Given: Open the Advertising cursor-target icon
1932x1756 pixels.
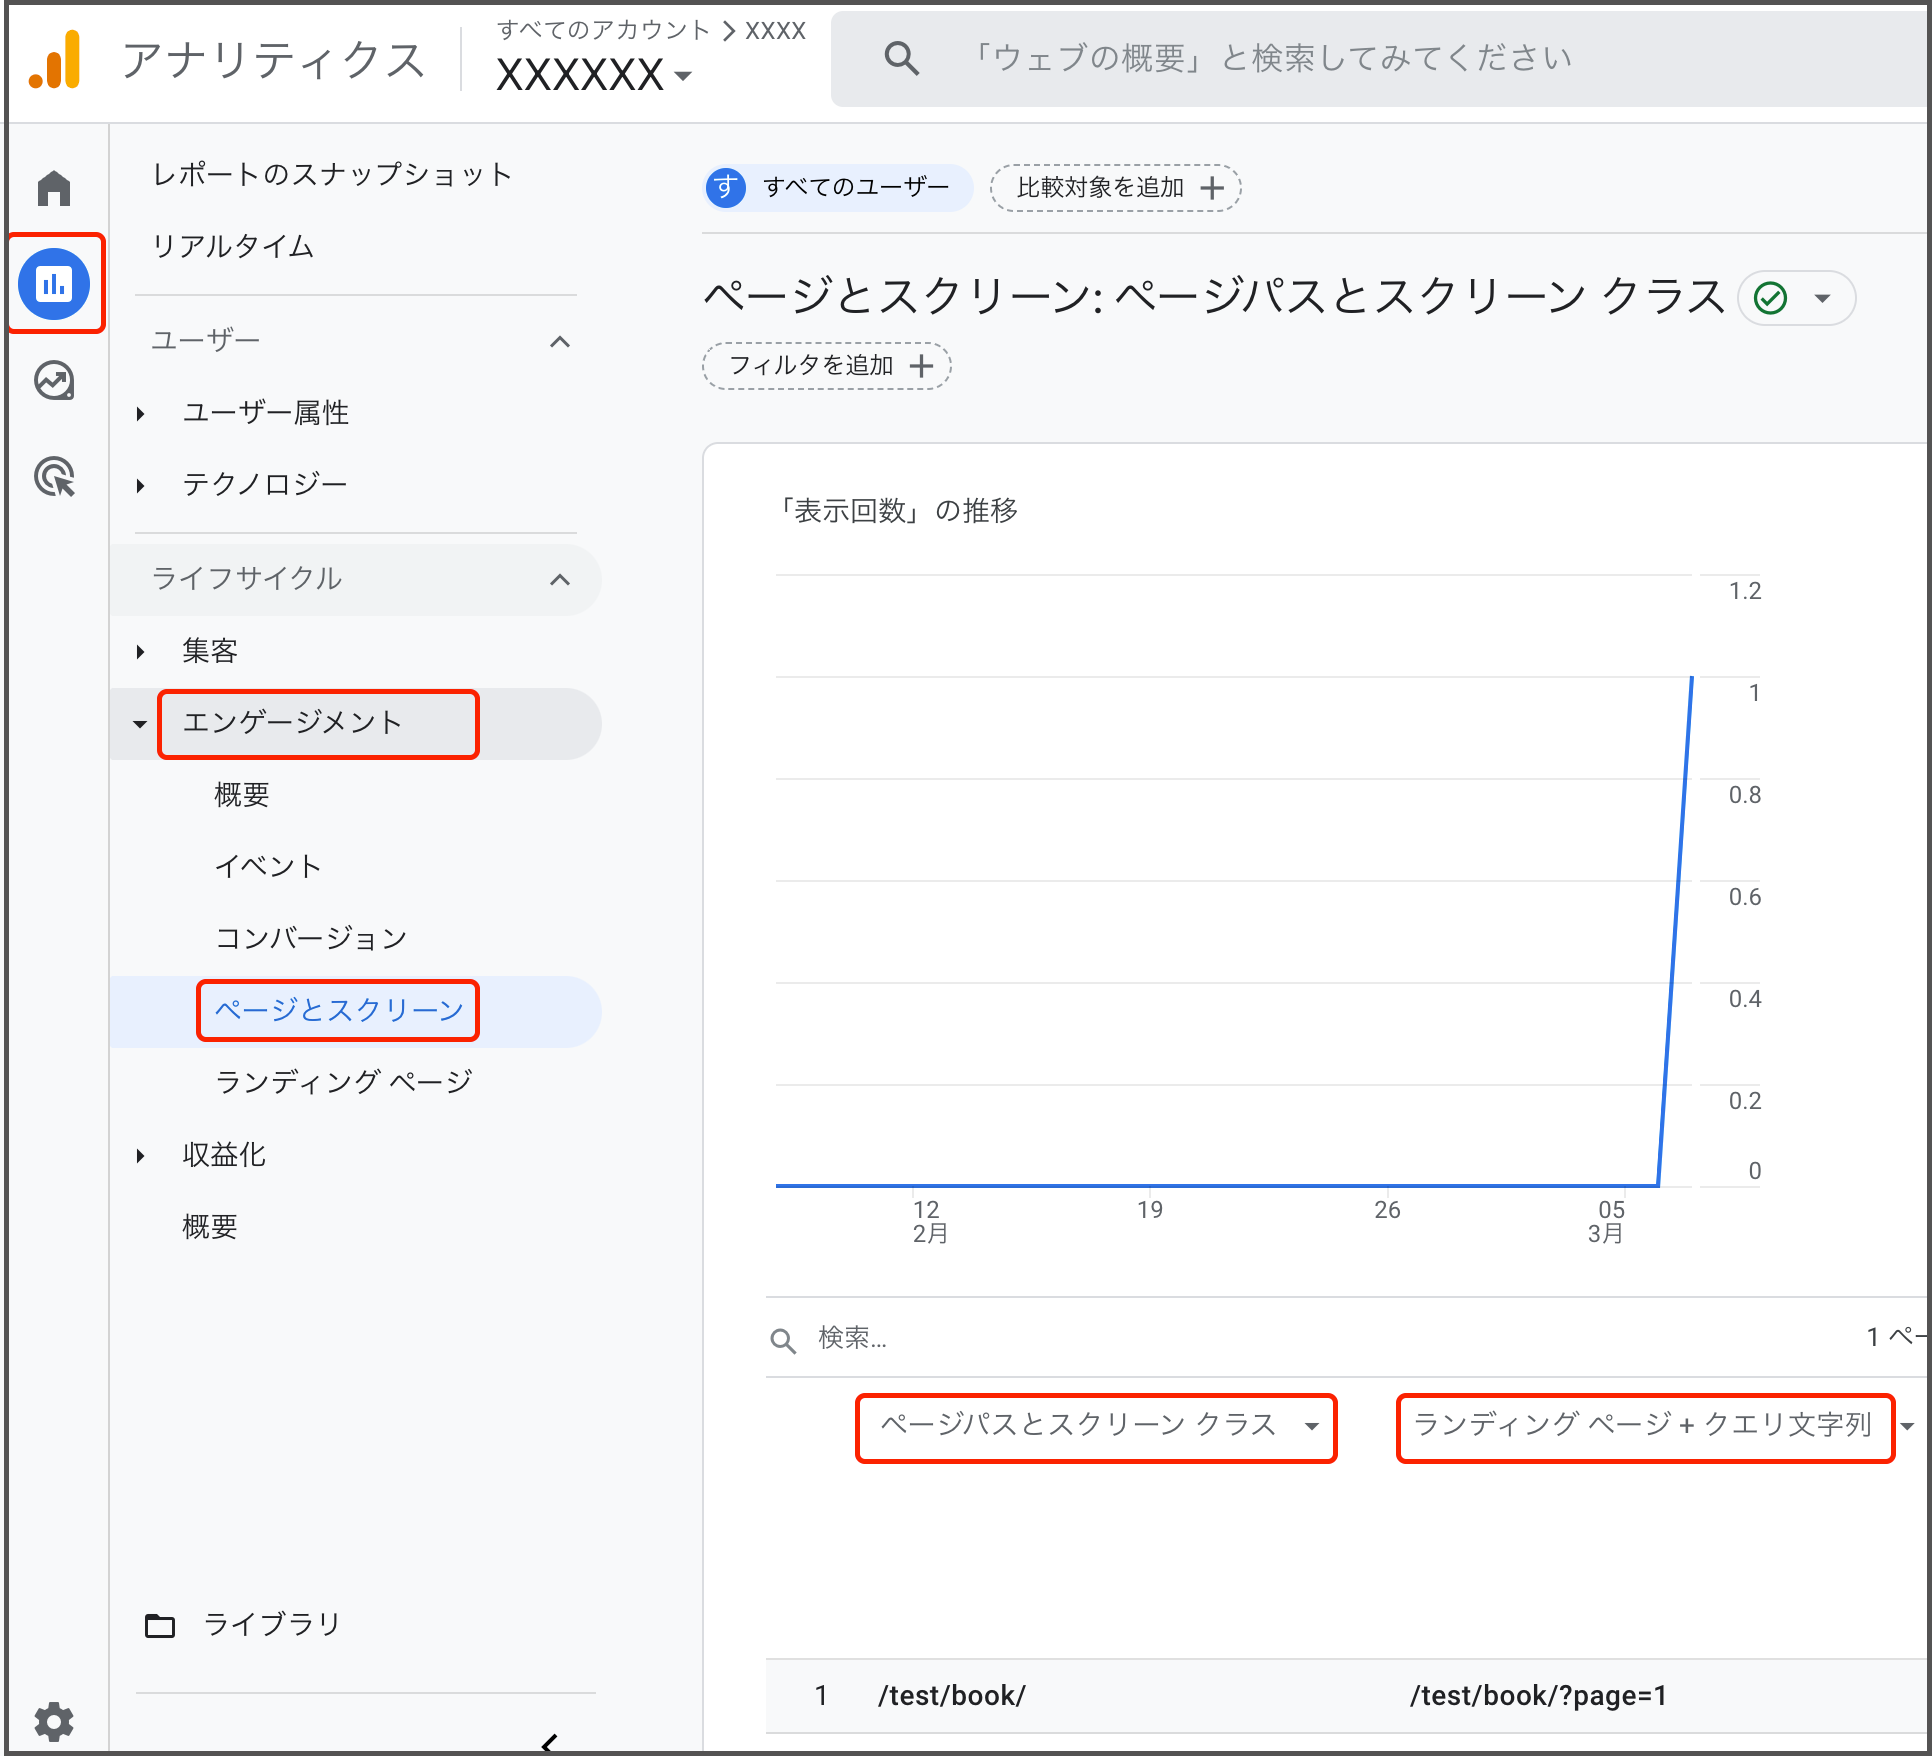Looking at the screenshot, I should tap(54, 477).
